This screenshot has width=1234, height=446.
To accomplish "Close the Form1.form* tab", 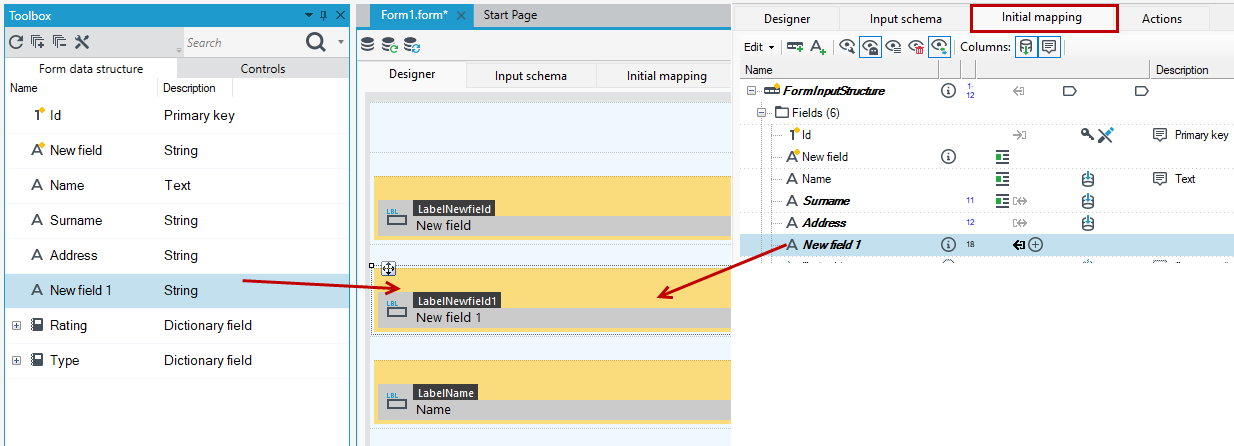I will 461,16.
